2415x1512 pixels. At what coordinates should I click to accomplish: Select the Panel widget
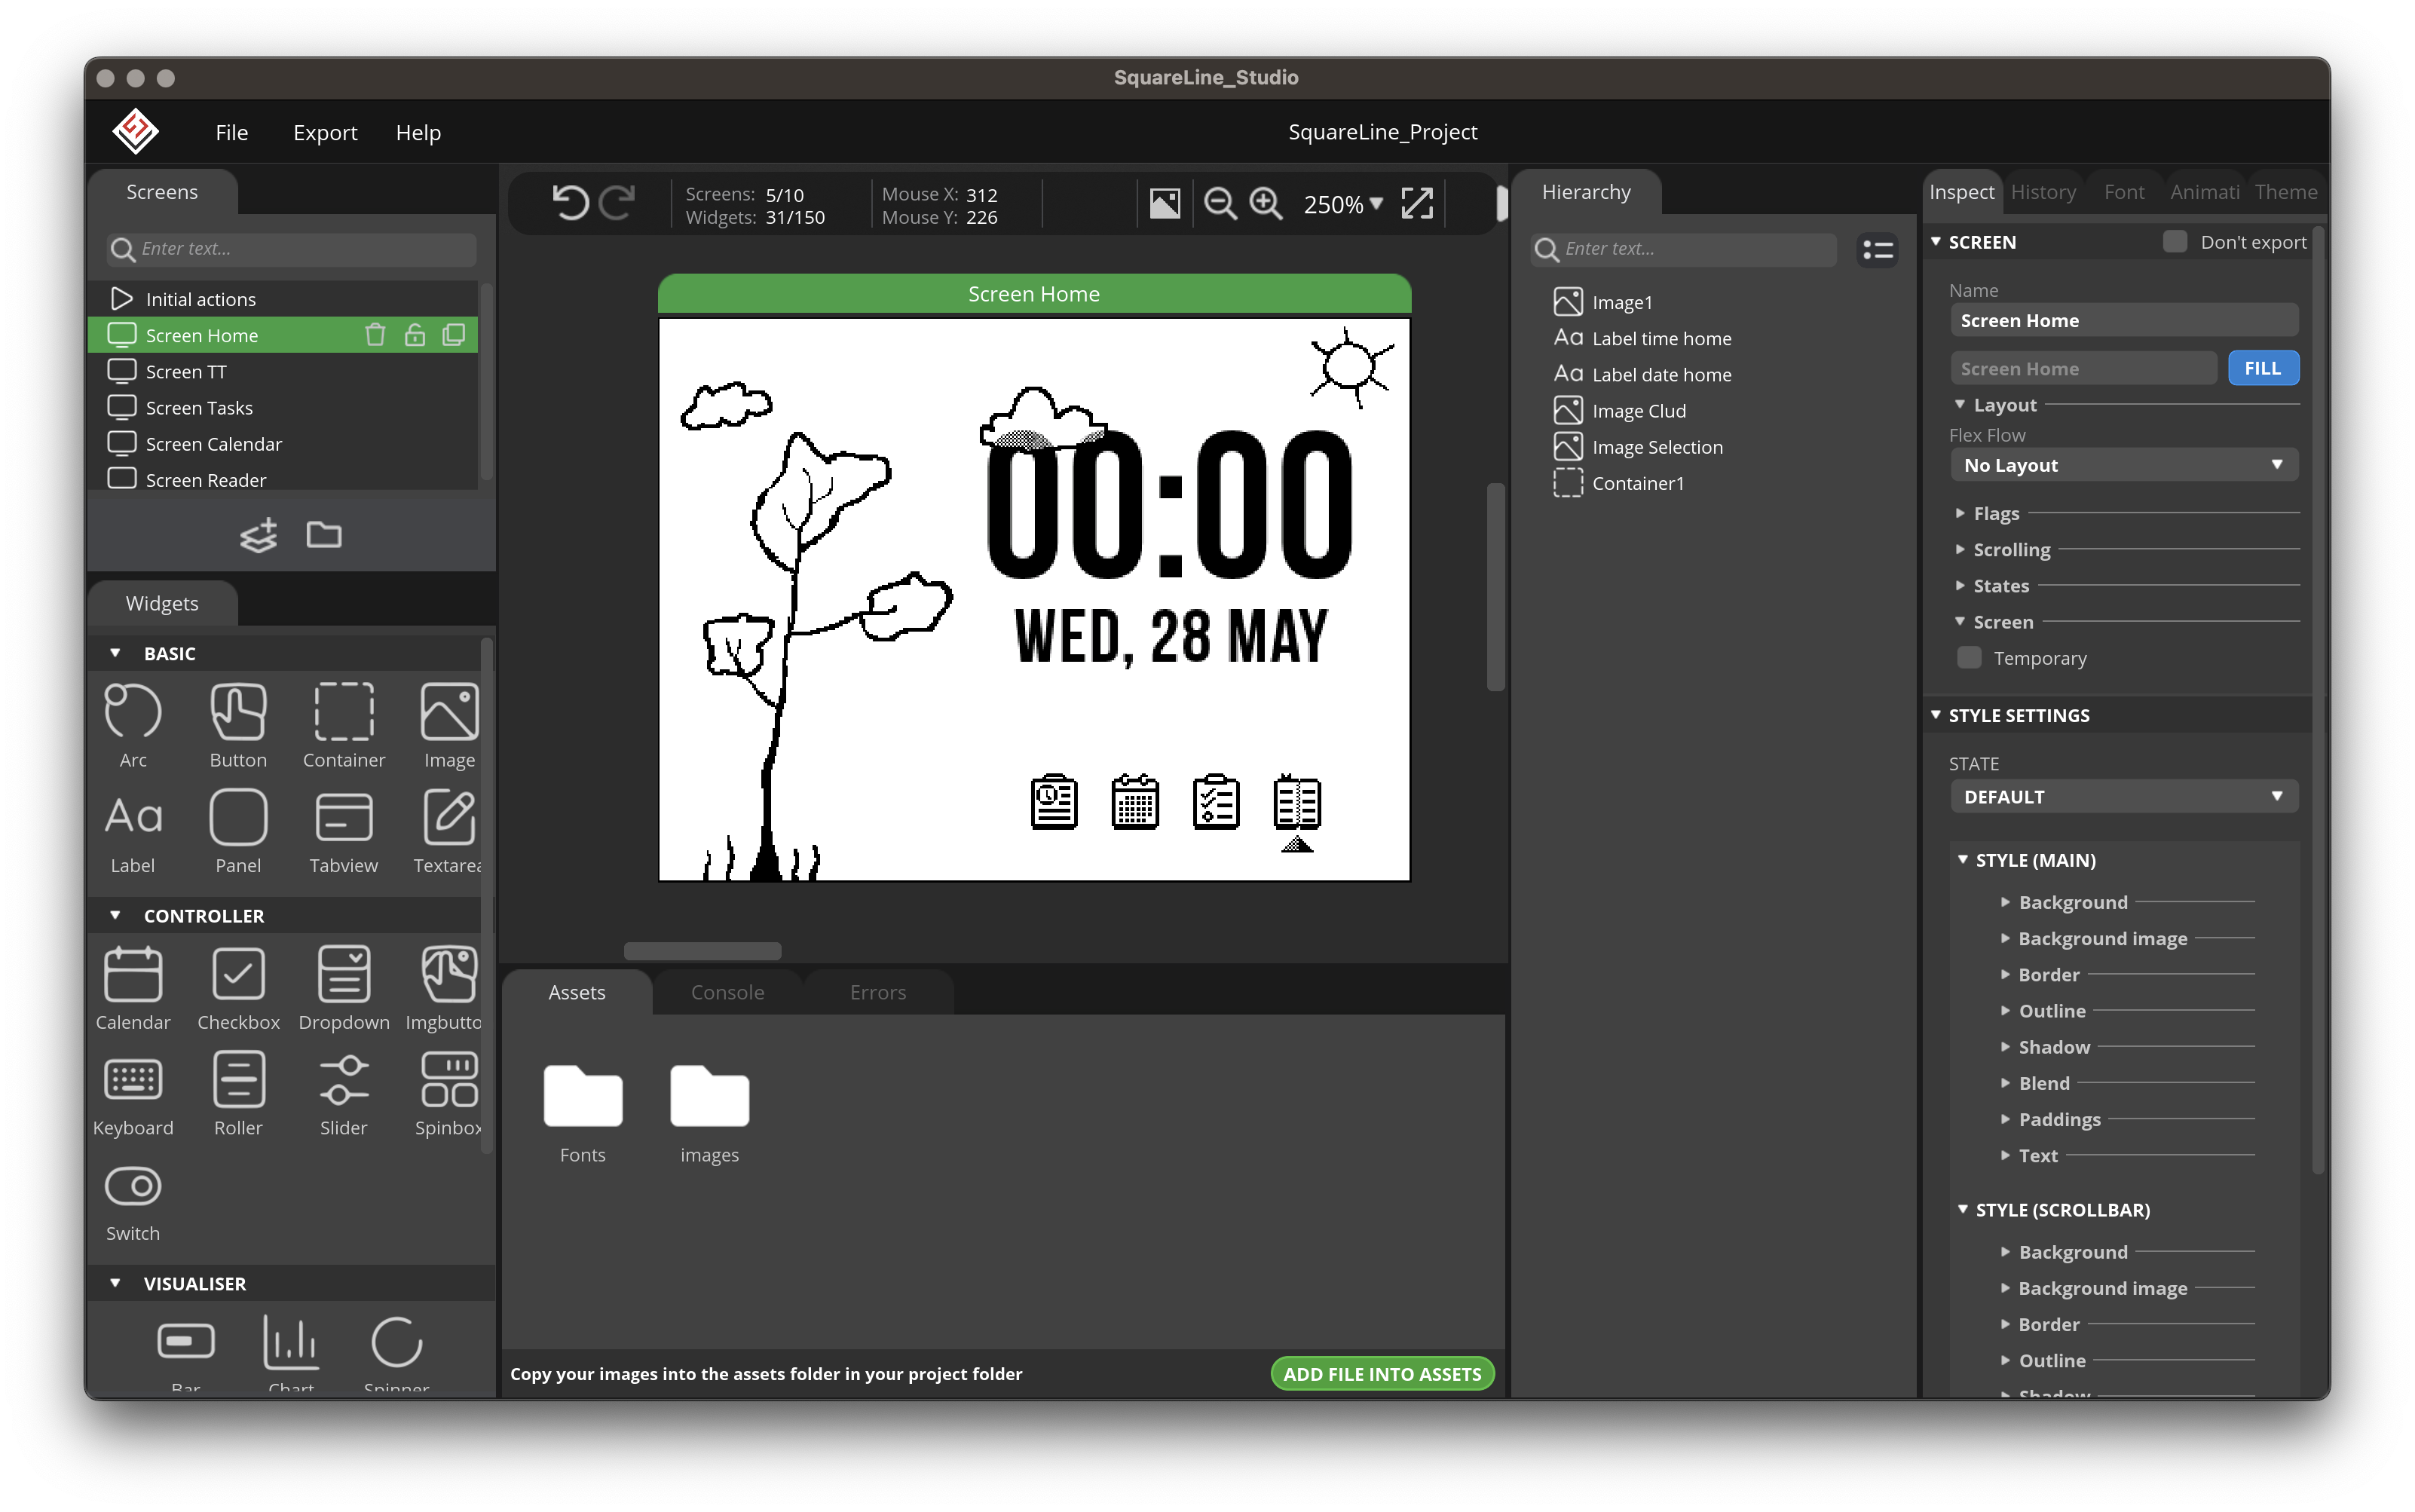[238, 831]
